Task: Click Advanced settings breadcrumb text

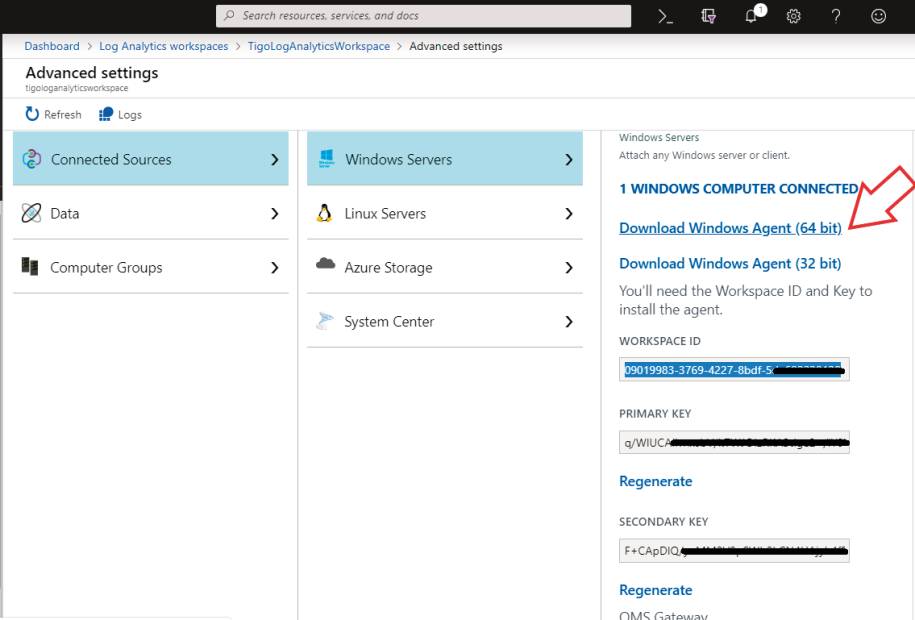Action: 456,46
